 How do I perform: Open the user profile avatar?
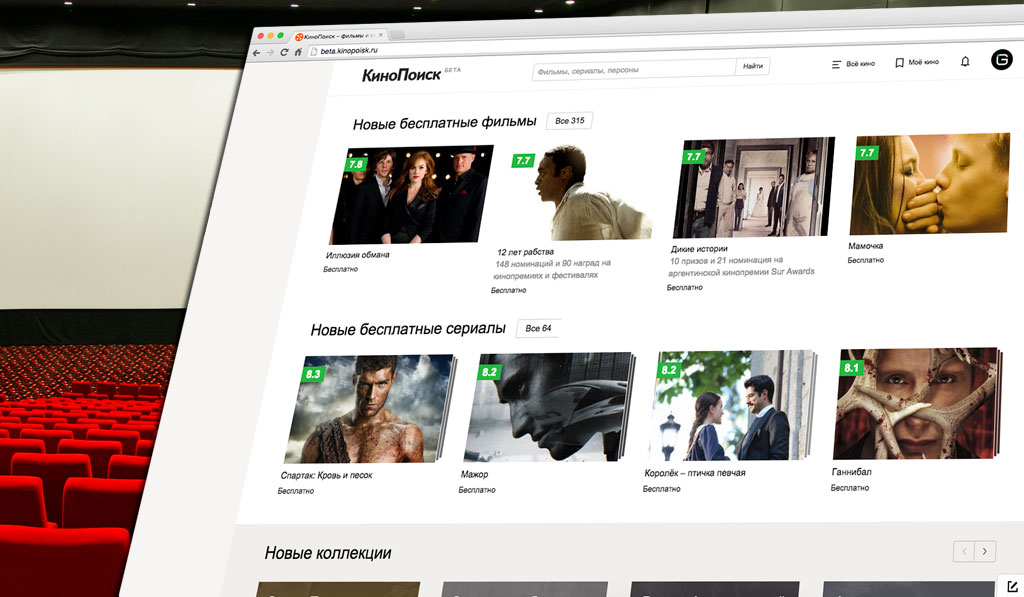(x=1002, y=60)
